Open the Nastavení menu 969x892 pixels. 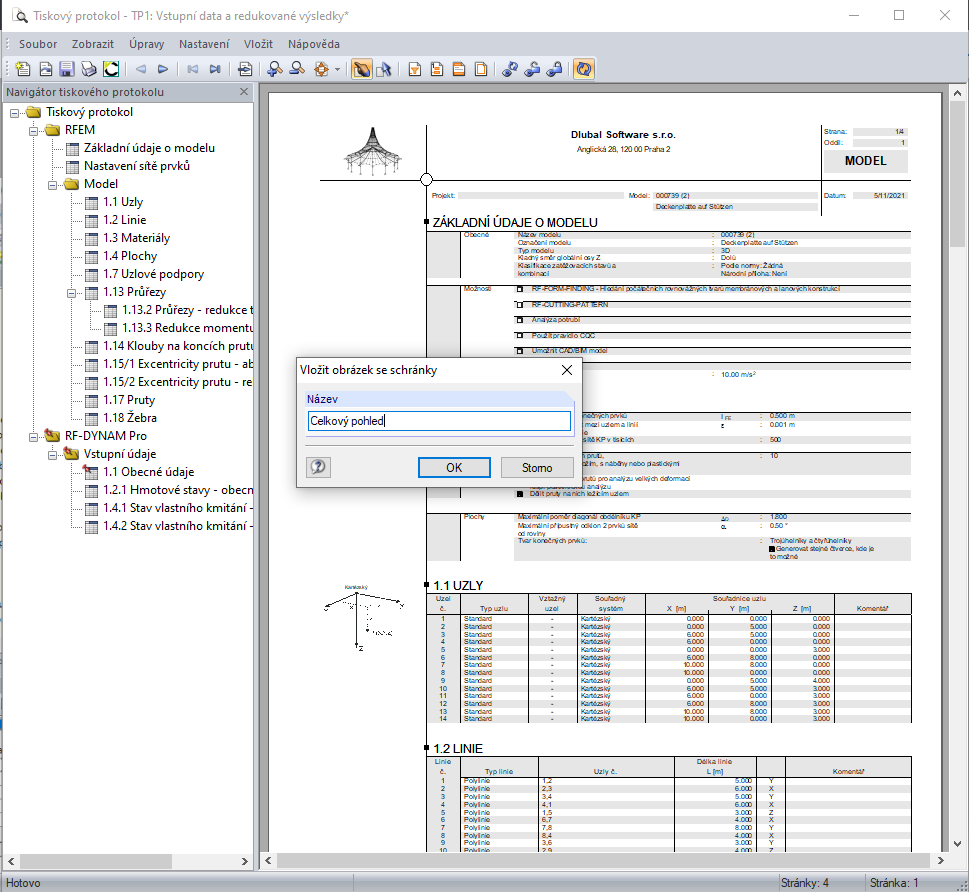(204, 44)
